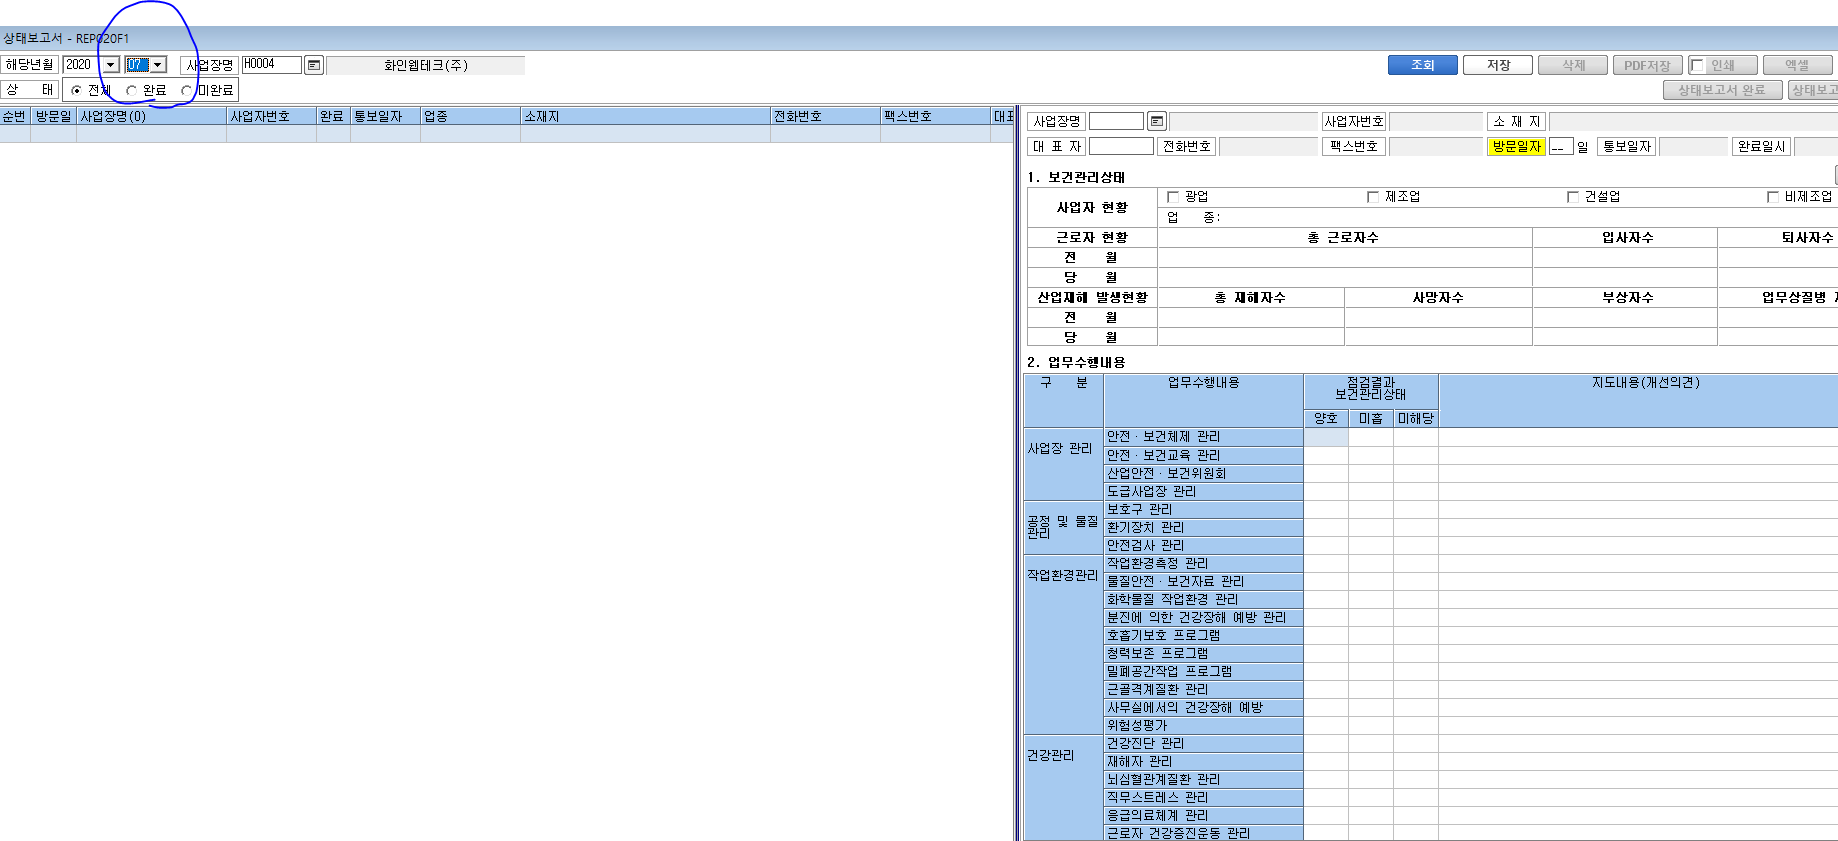
Task: Expand the month 07 dropdown
Action: [158, 65]
